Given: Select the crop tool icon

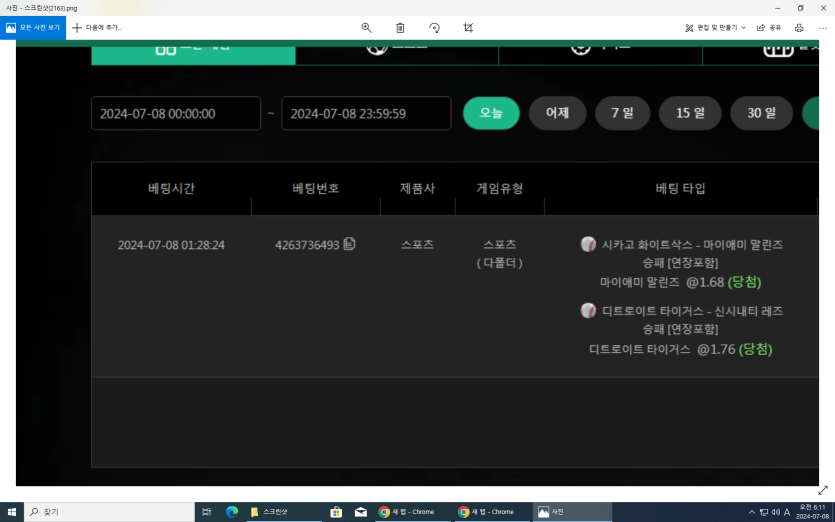Looking at the screenshot, I should pyautogui.click(x=468, y=28).
